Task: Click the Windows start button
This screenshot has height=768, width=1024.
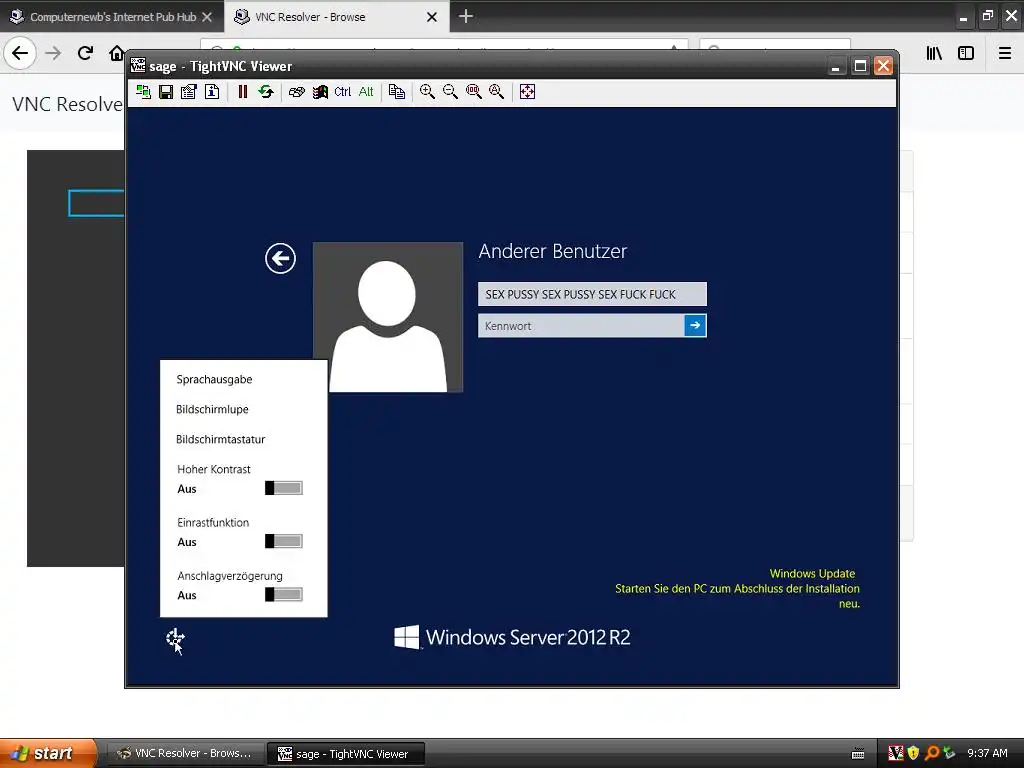Action: [47, 753]
